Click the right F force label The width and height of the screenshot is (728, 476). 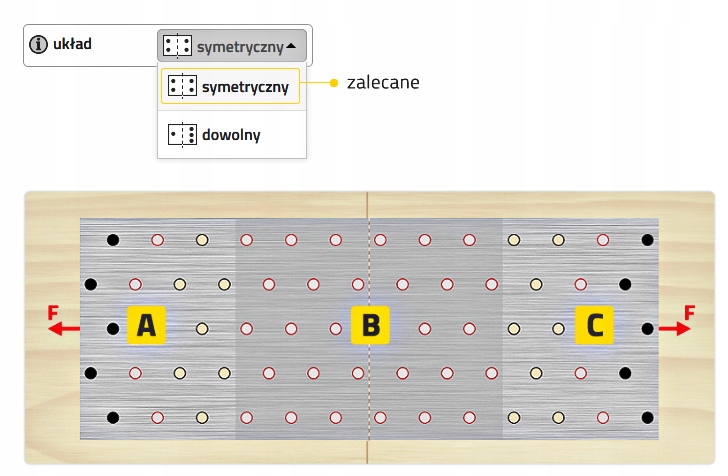(x=689, y=313)
